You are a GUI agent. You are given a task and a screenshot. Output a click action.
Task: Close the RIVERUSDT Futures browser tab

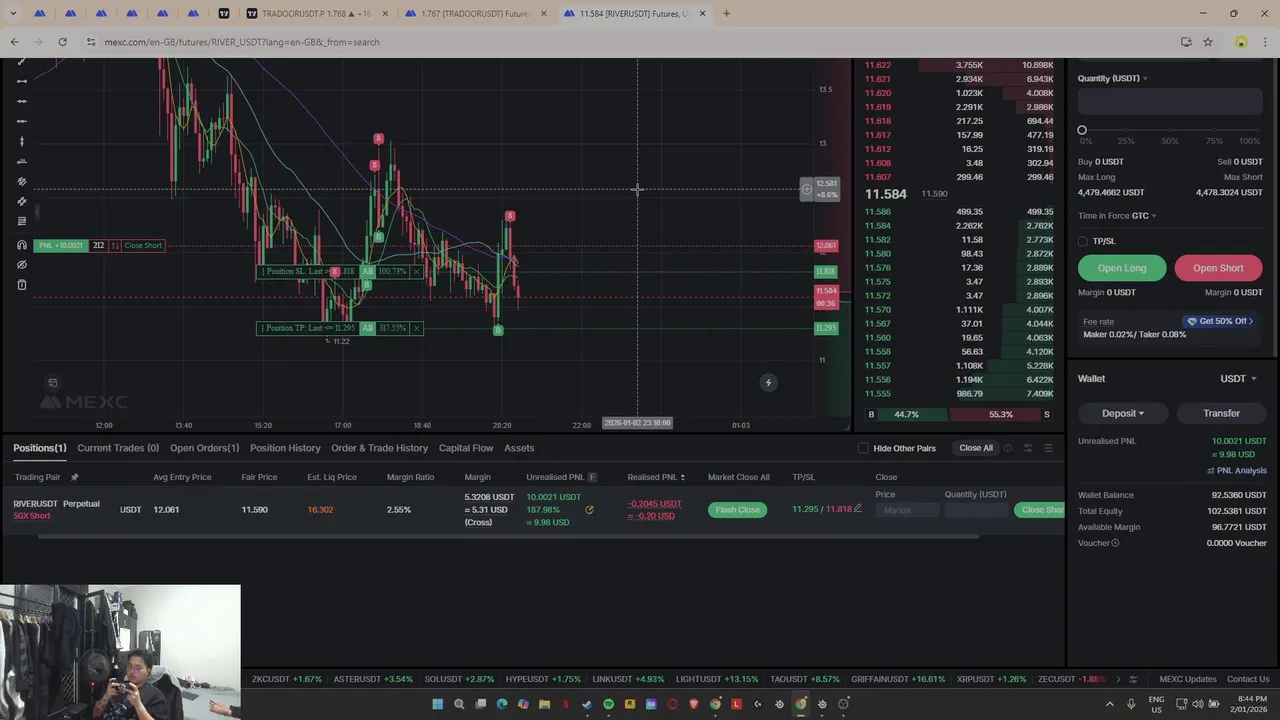click(703, 14)
